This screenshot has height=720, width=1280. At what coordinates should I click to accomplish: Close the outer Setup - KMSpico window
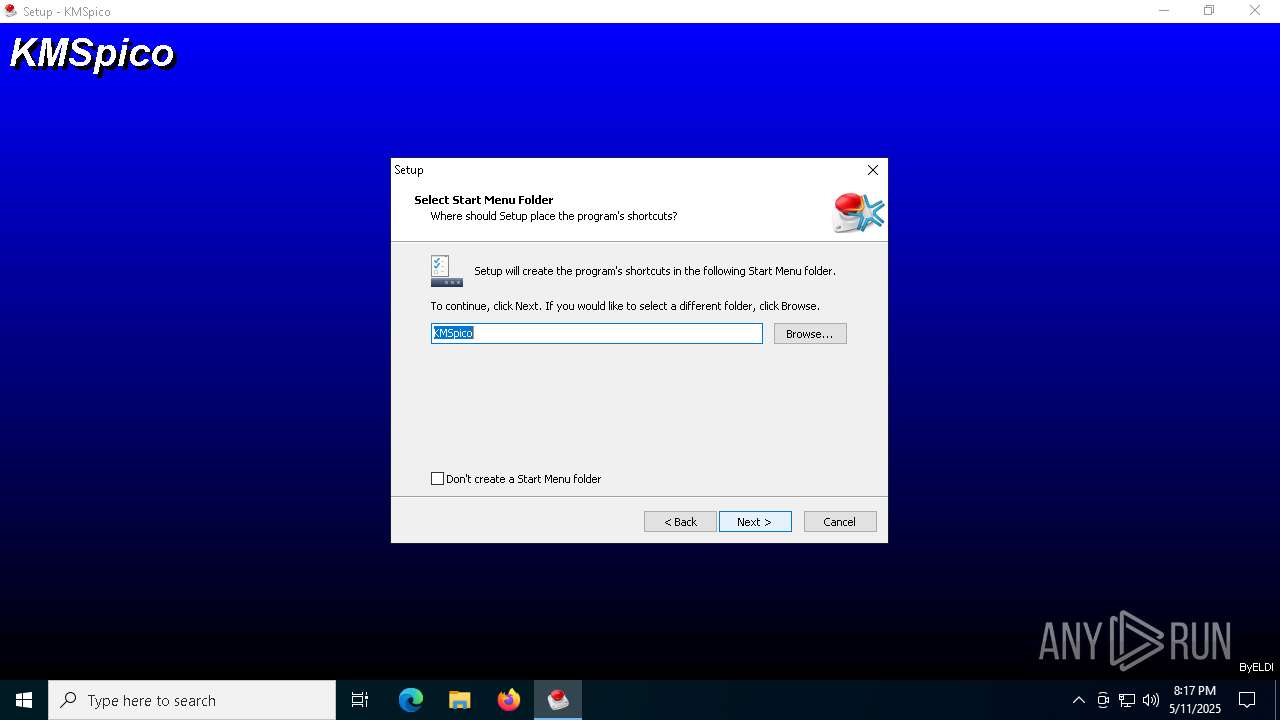(1255, 11)
